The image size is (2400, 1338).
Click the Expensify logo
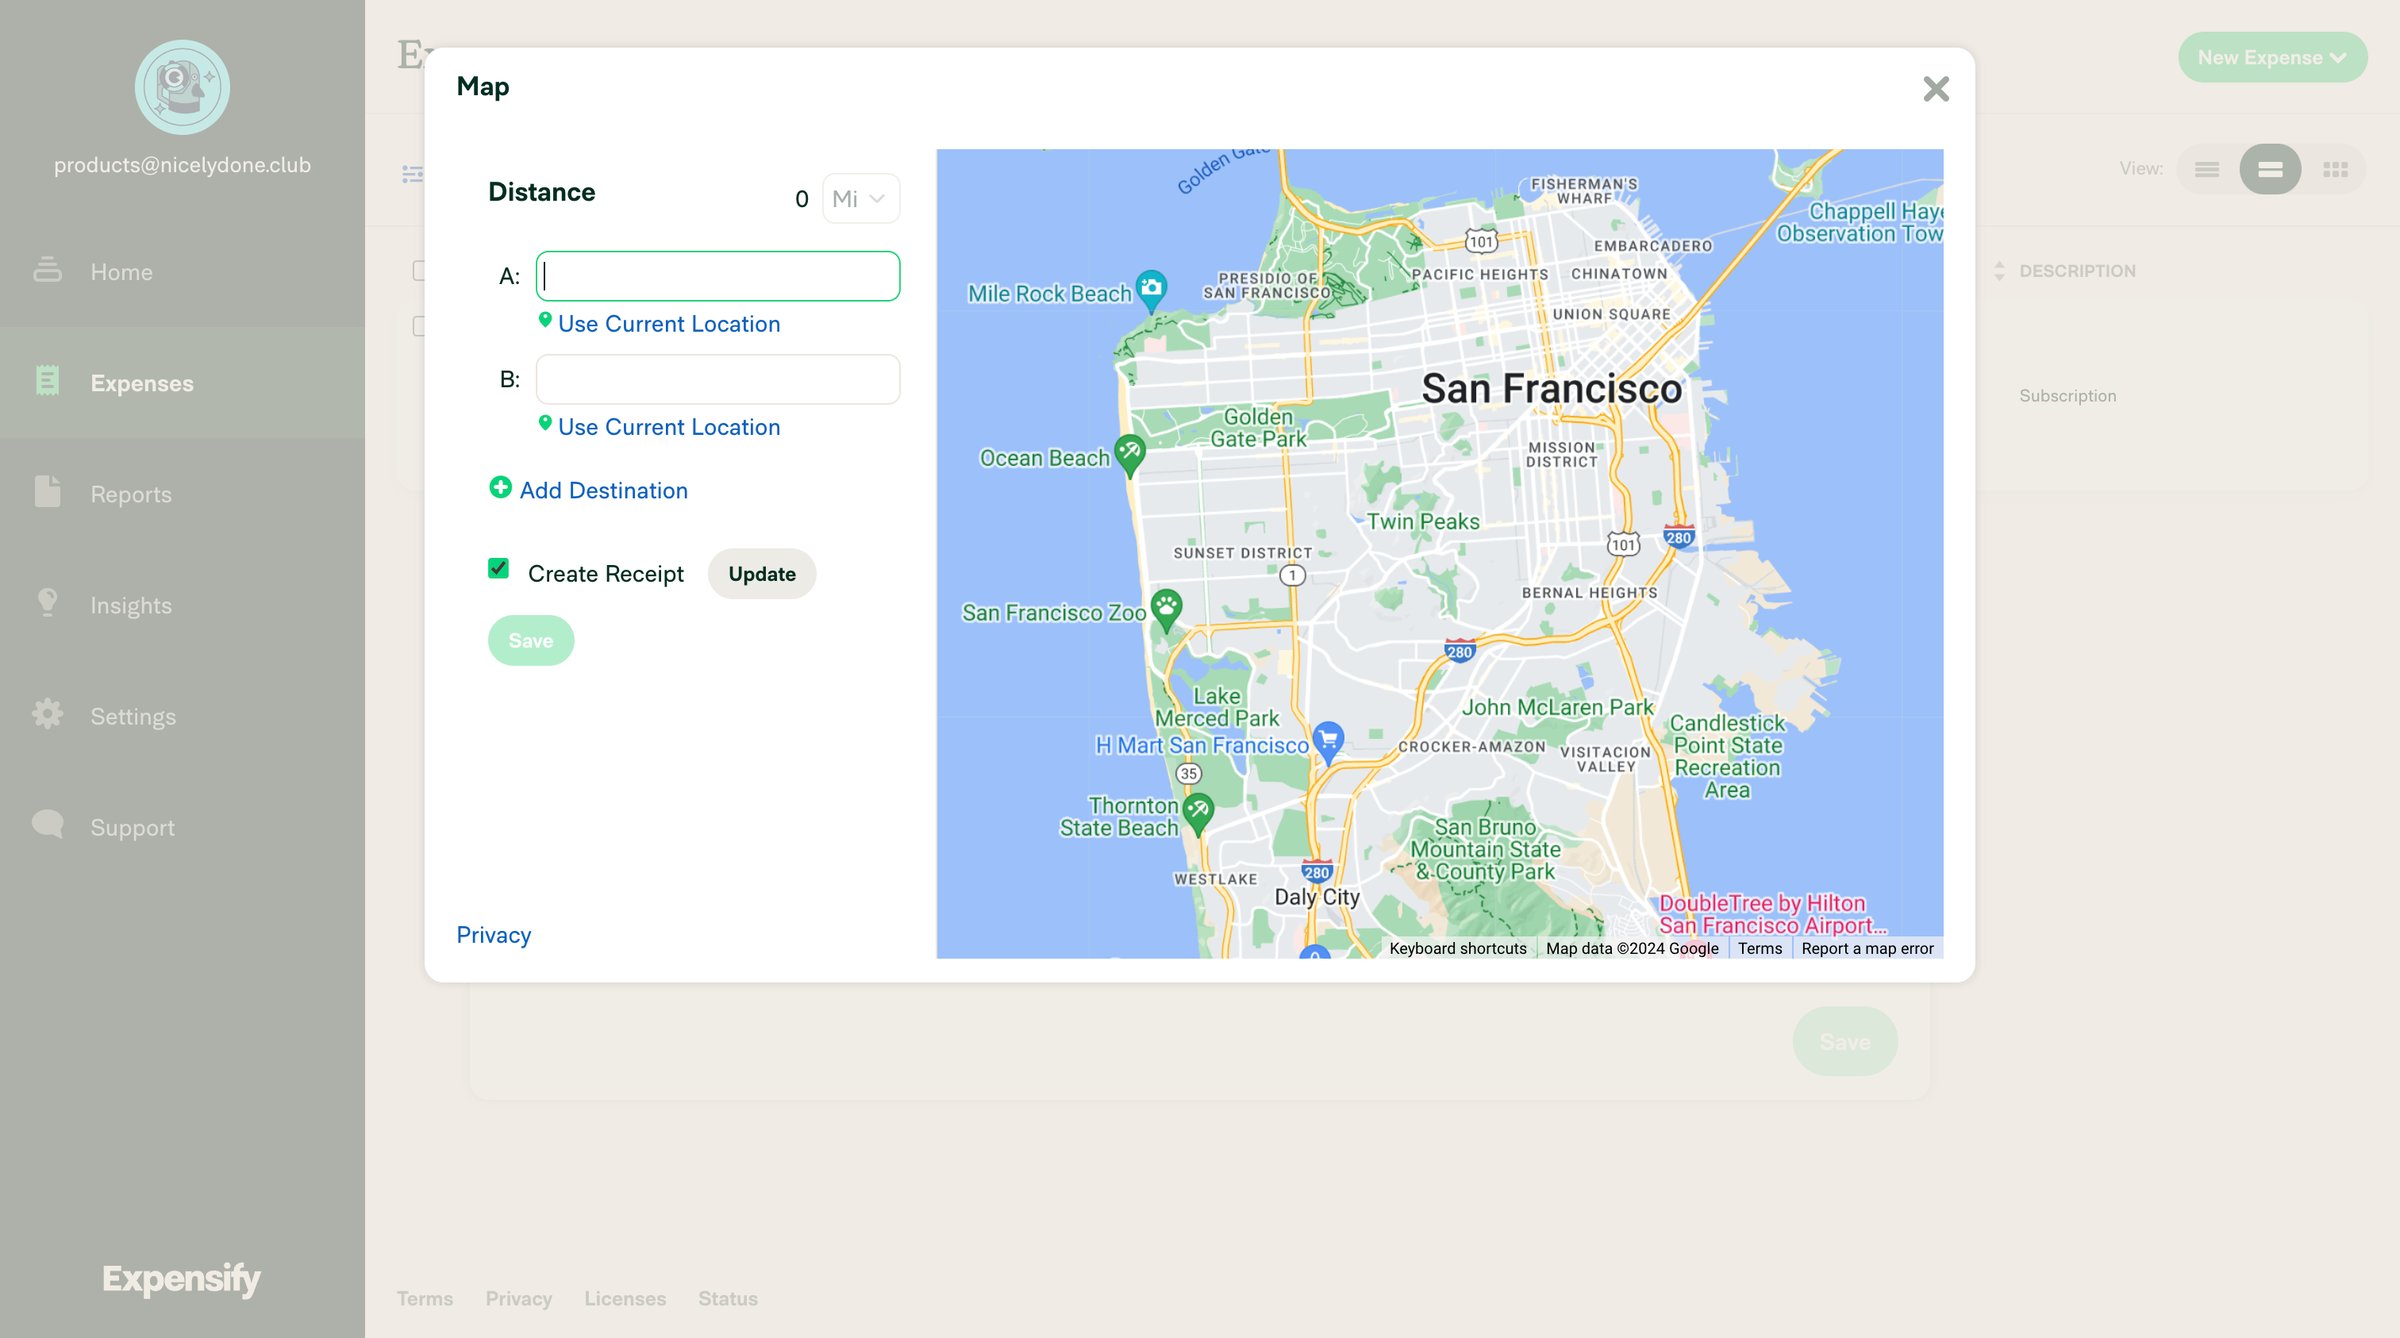181,1278
